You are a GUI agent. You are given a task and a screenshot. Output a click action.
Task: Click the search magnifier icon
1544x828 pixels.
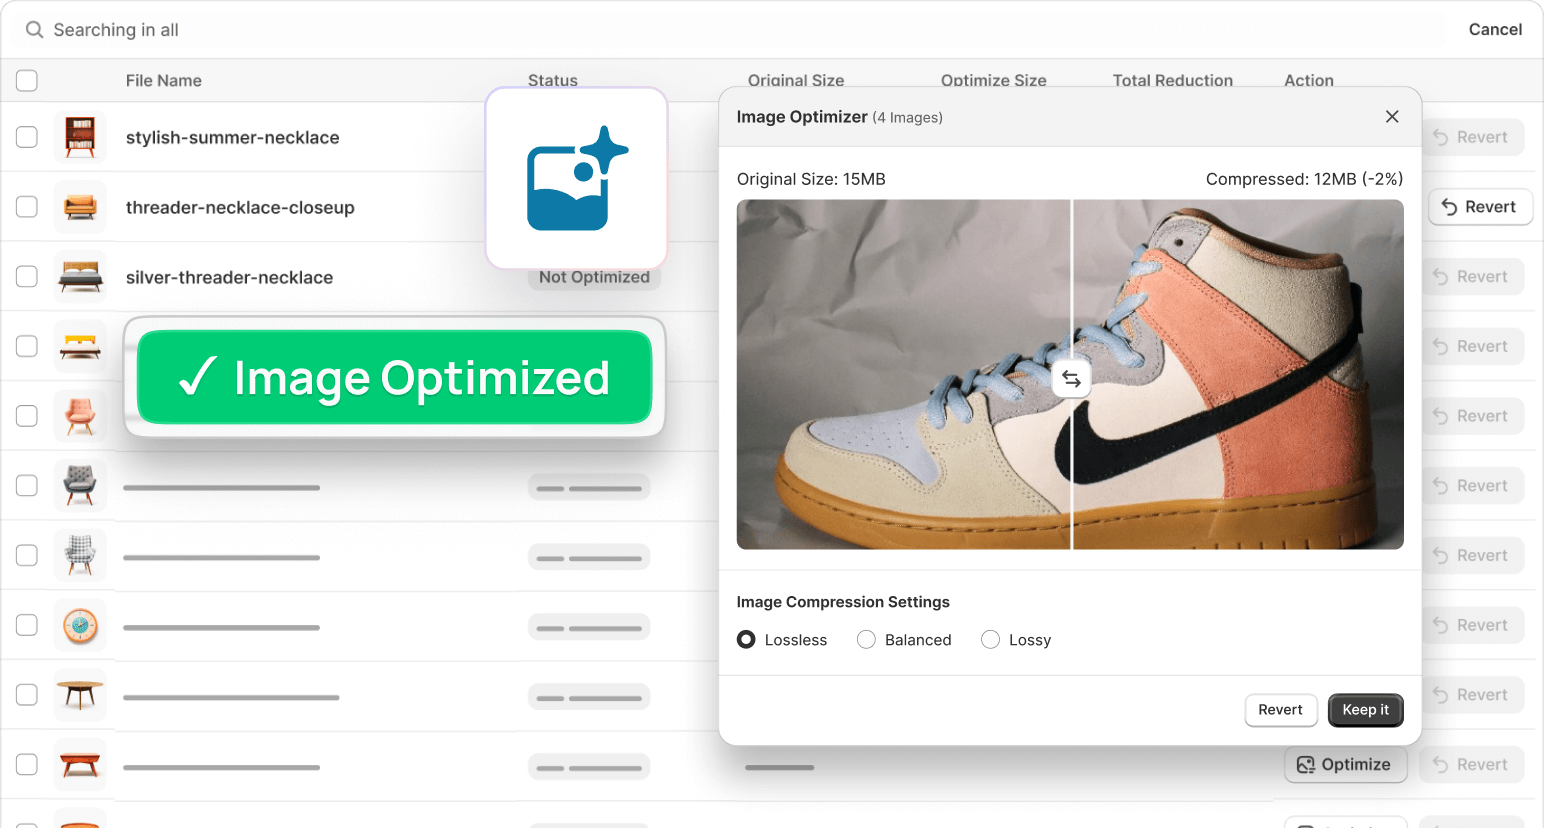click(34, 30)
